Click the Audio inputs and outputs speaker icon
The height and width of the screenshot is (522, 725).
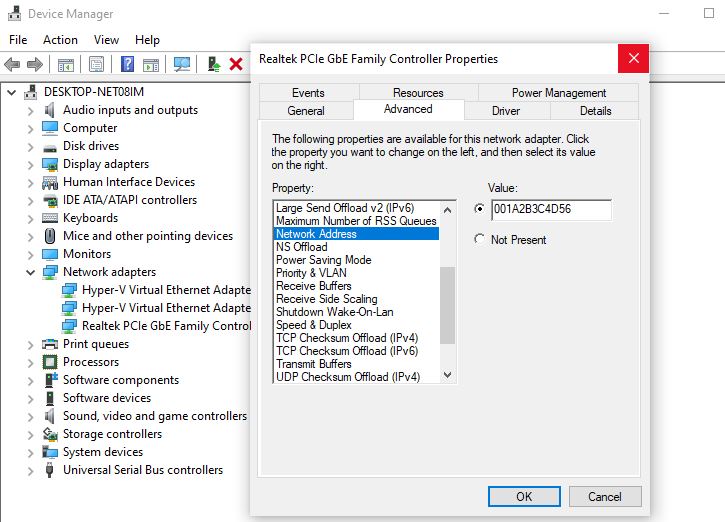click(x=49, y=110)
